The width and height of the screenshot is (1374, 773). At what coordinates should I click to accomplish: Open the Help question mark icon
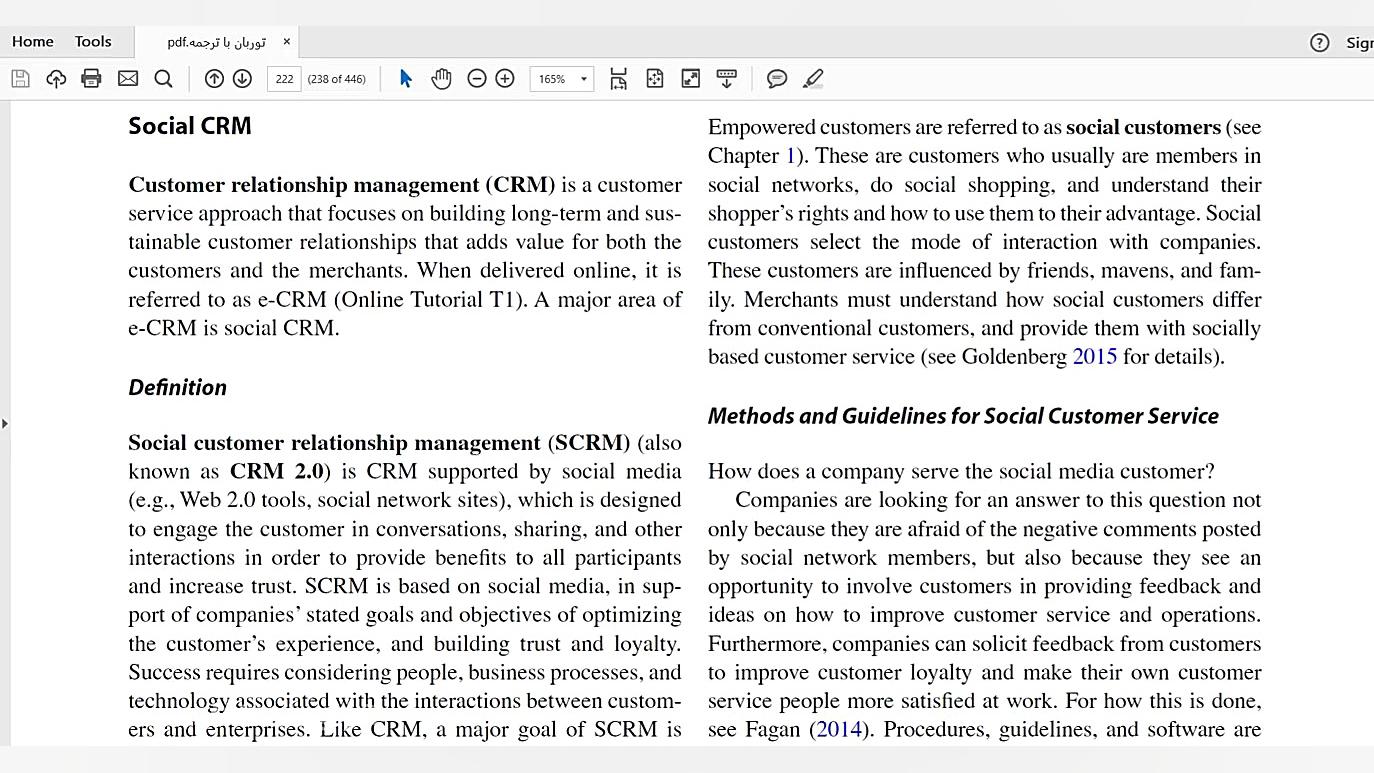tap(1320, 42)
